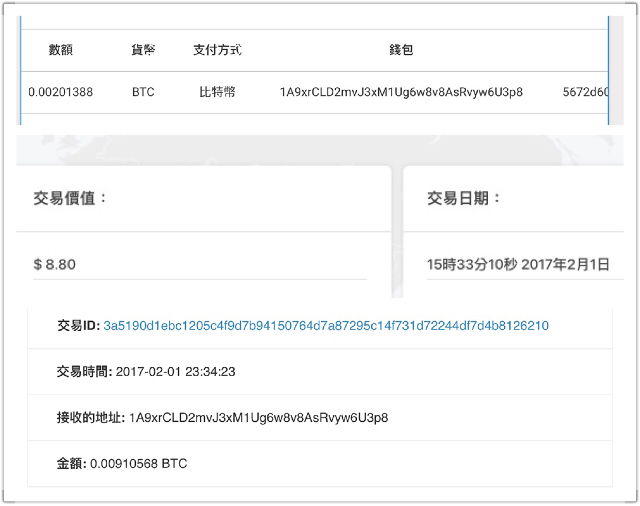Image resolution: width=640 pixels, height=506 pixels.
Task: Click the $ 8.80 value field
Action: pos(200,264)
